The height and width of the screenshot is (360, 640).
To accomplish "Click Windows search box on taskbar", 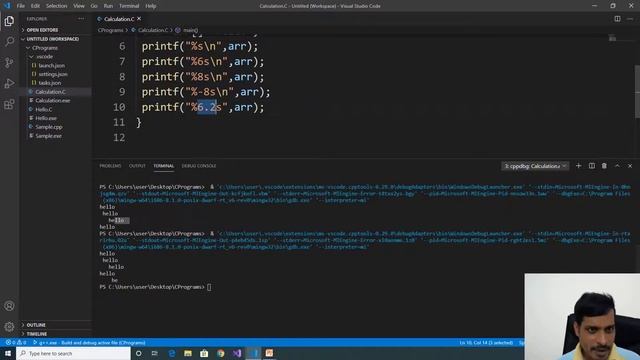I will tap(73, 353).
